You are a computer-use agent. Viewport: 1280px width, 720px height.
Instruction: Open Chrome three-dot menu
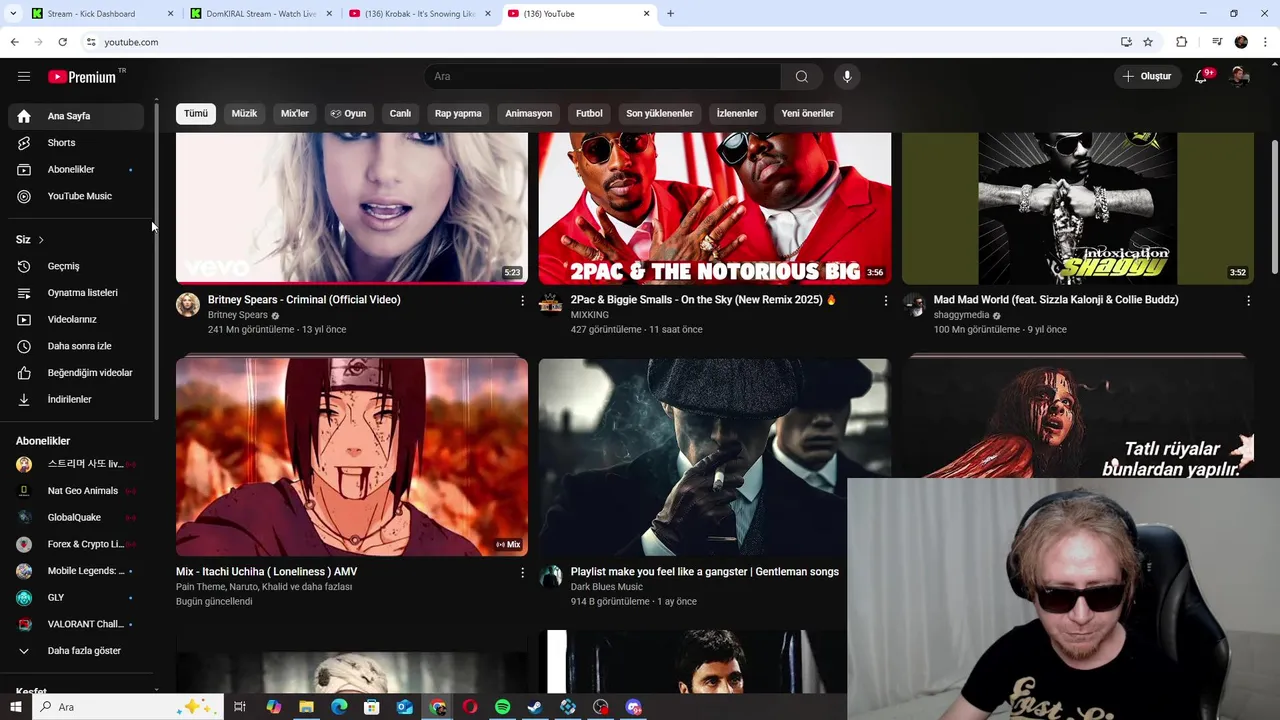pos(1266,42)
